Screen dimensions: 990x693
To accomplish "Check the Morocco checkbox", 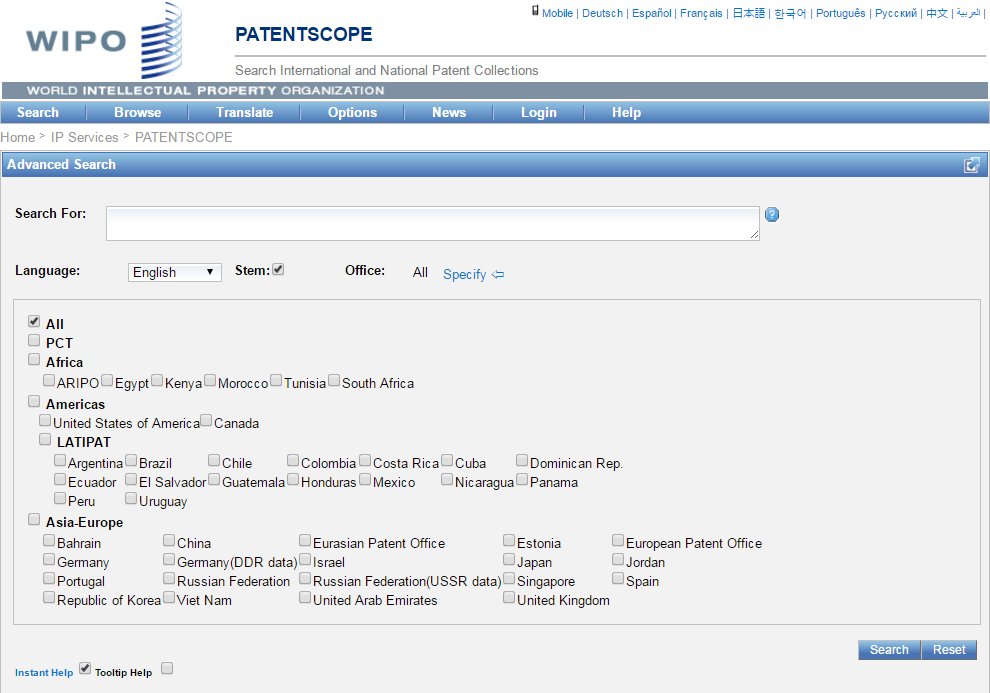I will (210, 380).
